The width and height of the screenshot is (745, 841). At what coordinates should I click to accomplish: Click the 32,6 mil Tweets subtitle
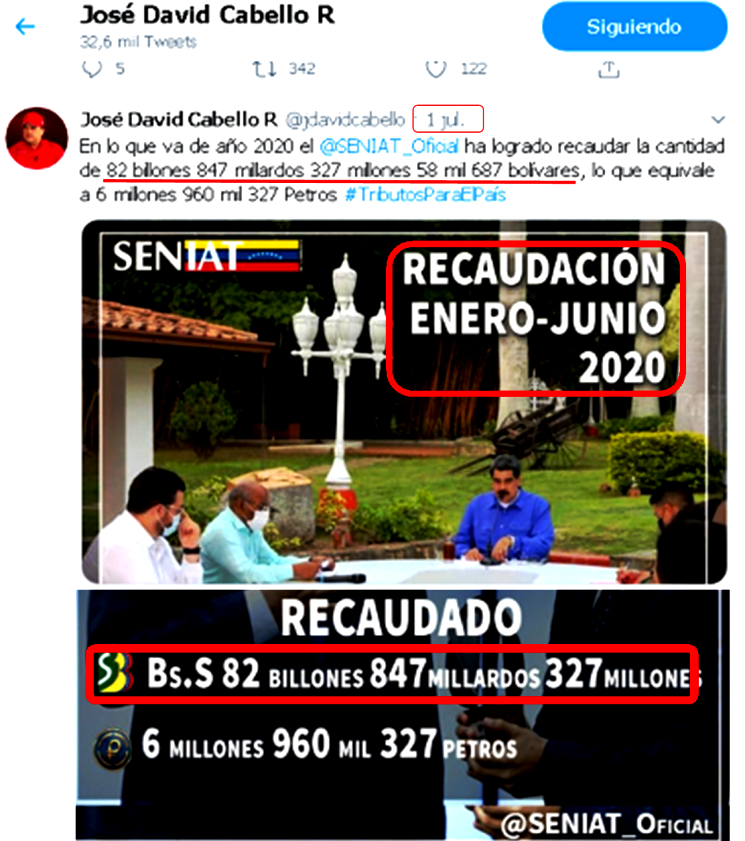[x=138, y=42]
